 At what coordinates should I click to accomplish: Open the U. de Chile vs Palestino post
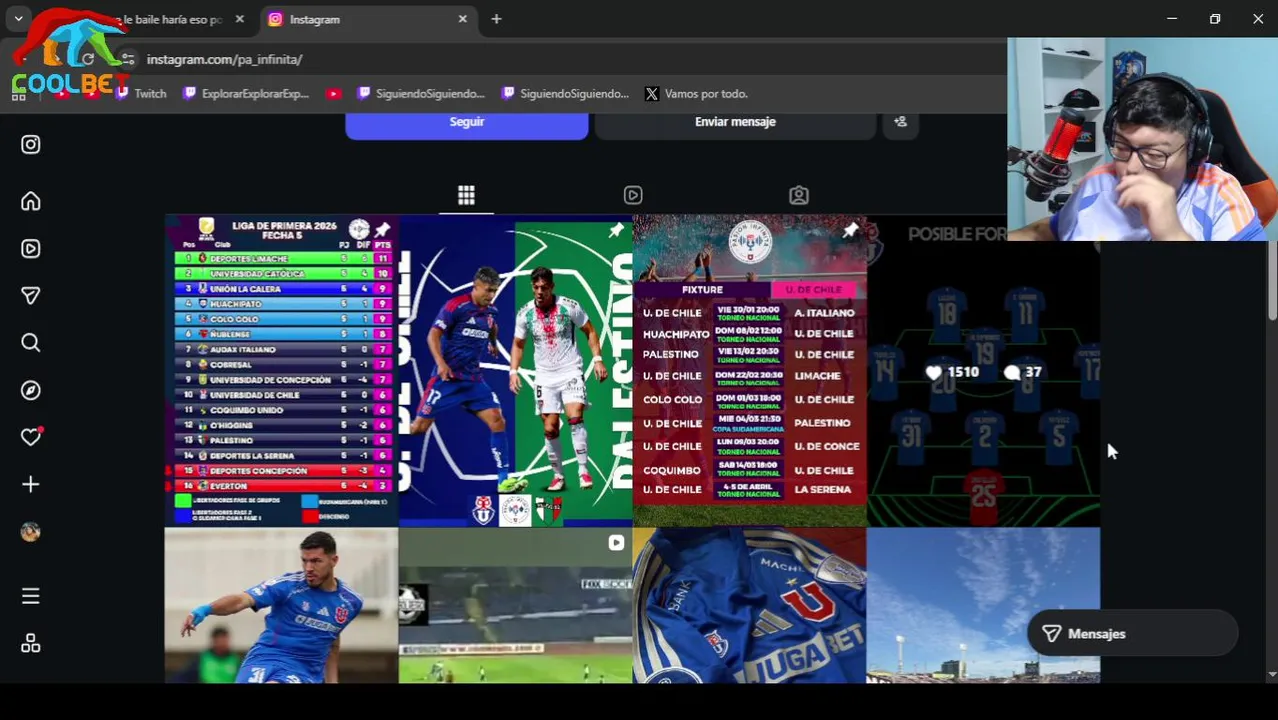(515, 371)
